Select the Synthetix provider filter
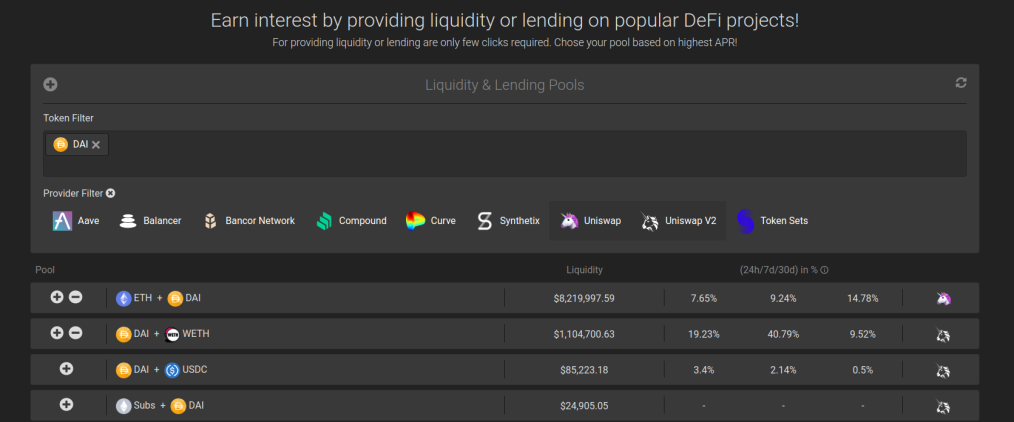The image size is (1014, 422). pos(508,221)
